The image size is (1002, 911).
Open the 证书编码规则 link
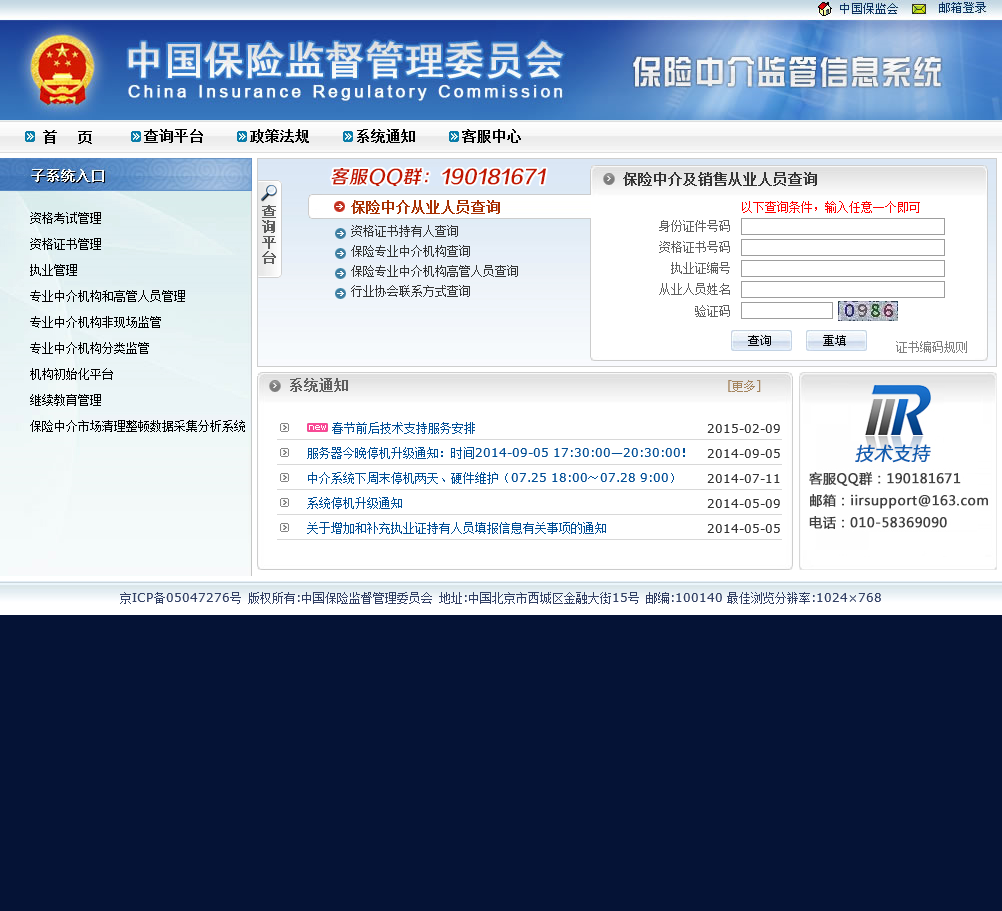[x=931, y=347]
